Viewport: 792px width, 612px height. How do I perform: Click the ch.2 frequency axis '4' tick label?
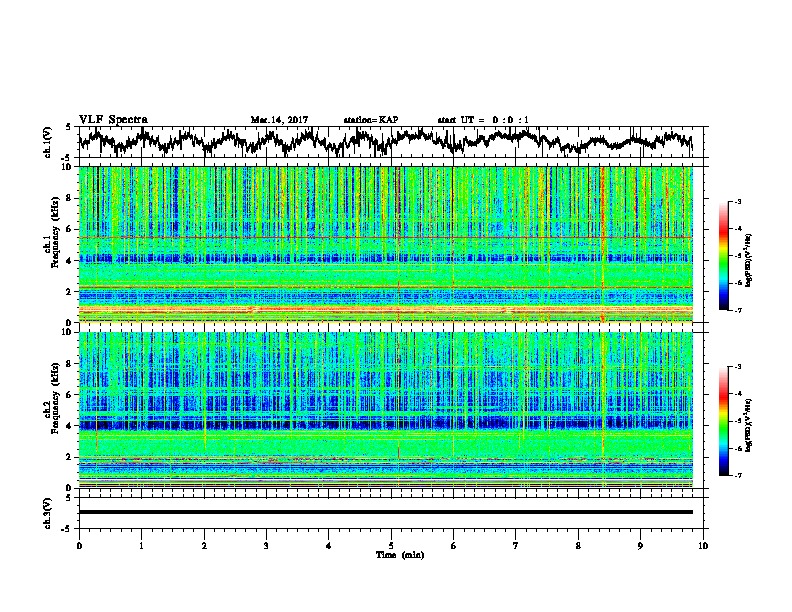70,426
